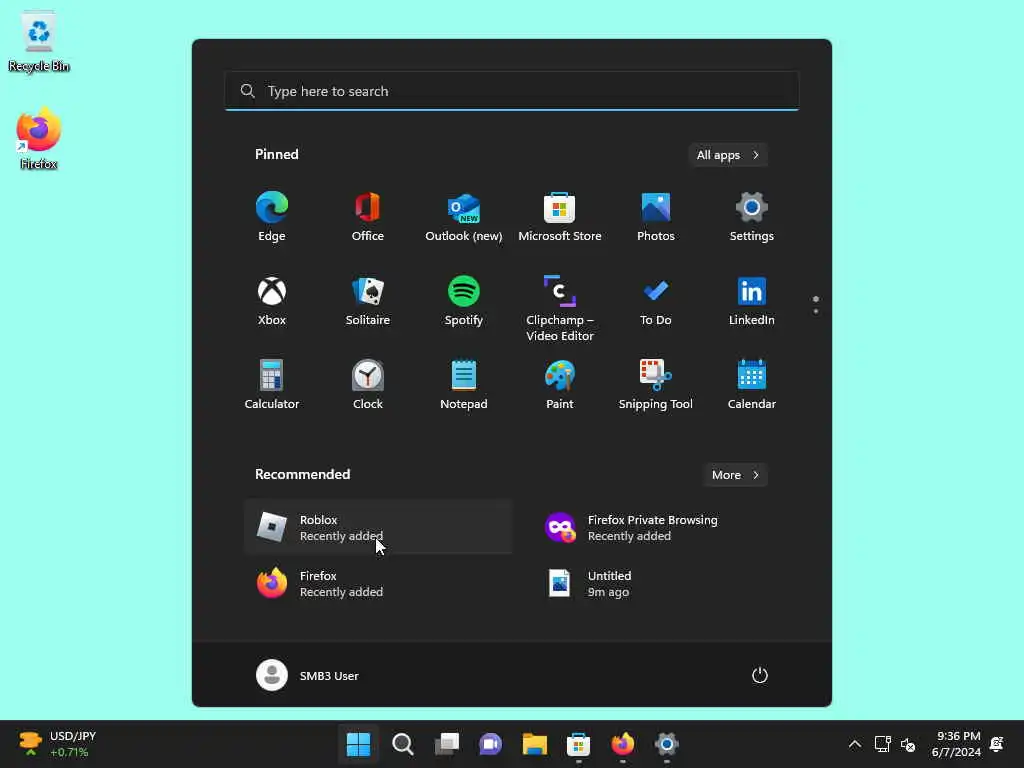Click the muted volume tray icon
This screenshot has height=768, width=1024.
pyautogui.click(x=908, y=744)
